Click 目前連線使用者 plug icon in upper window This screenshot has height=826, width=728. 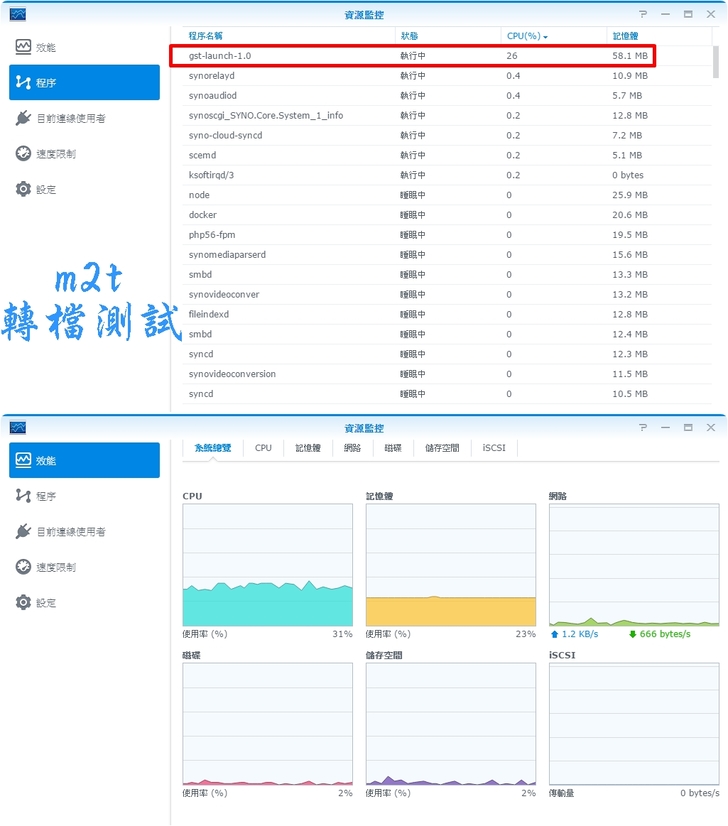(x=24, y=119)
